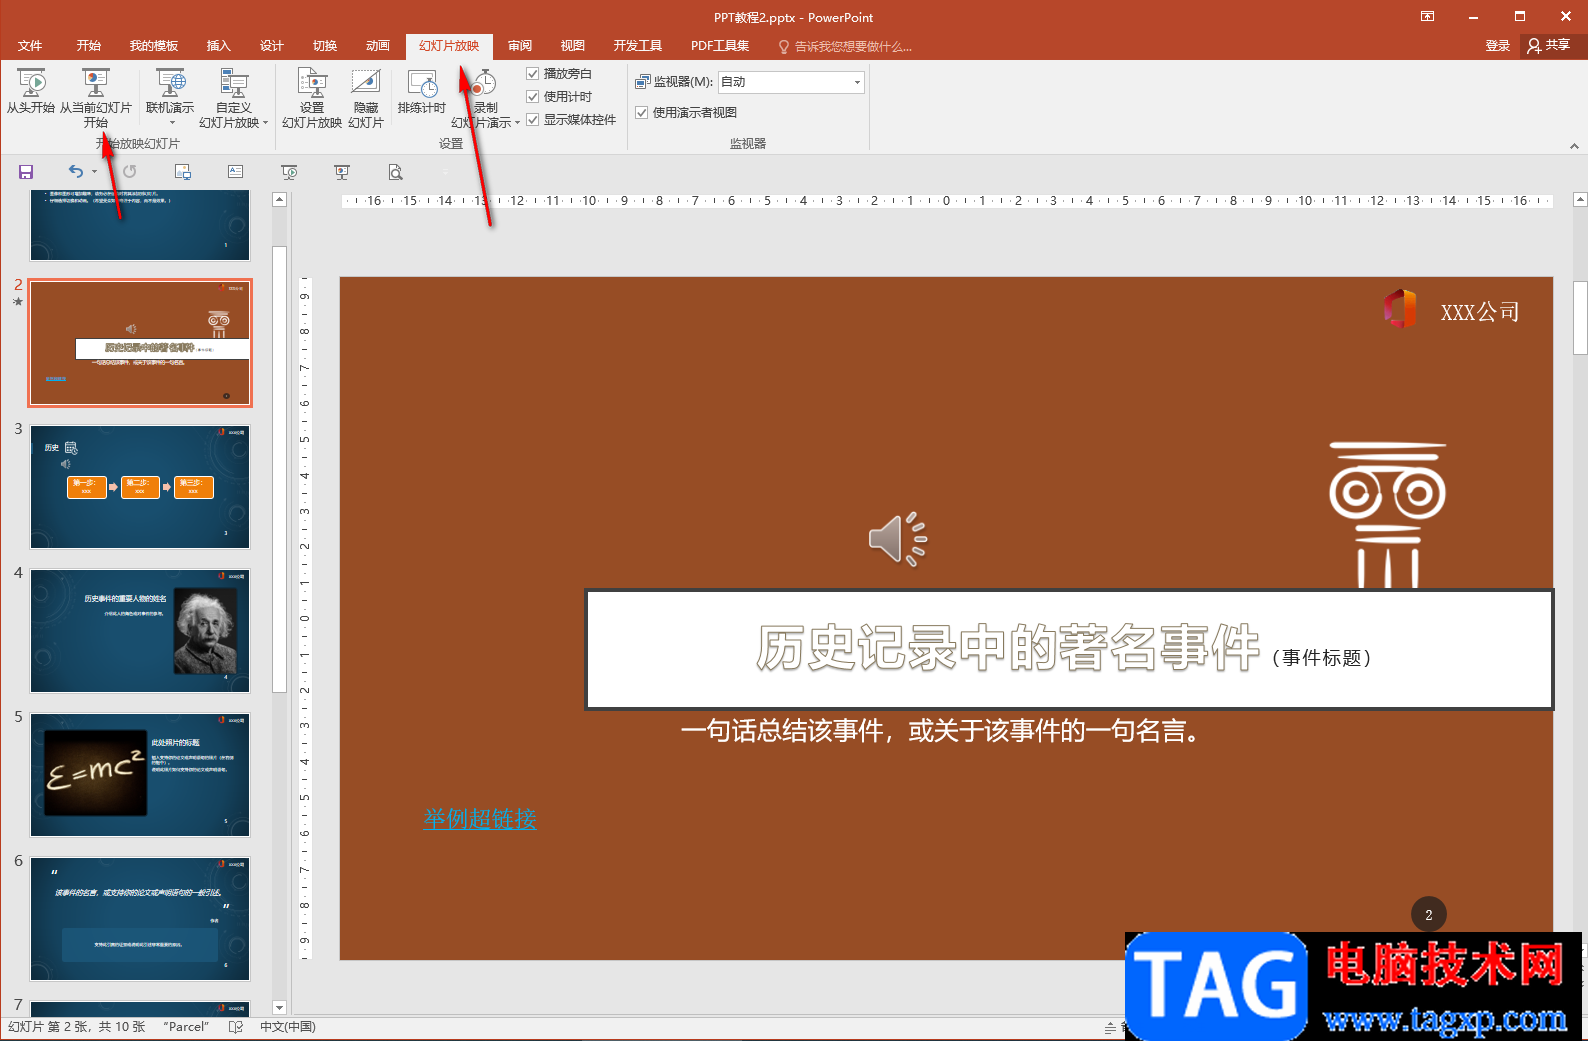The width and height of the screenshot is (1588, 1041).
Task: Select slide 4 Einstein thumbnail
Action: tap(140, 631)
